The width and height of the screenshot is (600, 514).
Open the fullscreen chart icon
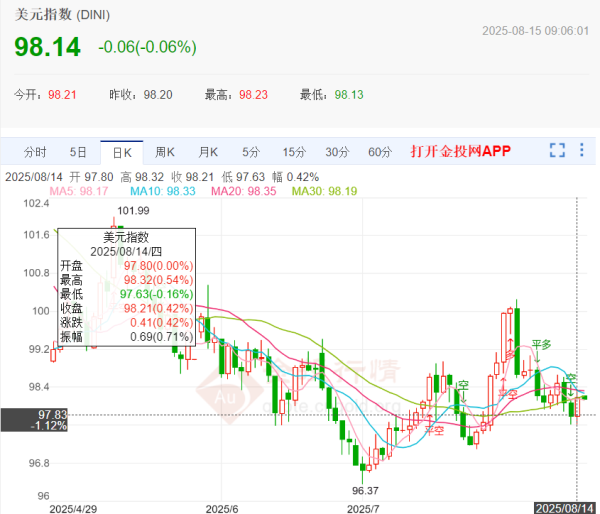click(557, 150)
